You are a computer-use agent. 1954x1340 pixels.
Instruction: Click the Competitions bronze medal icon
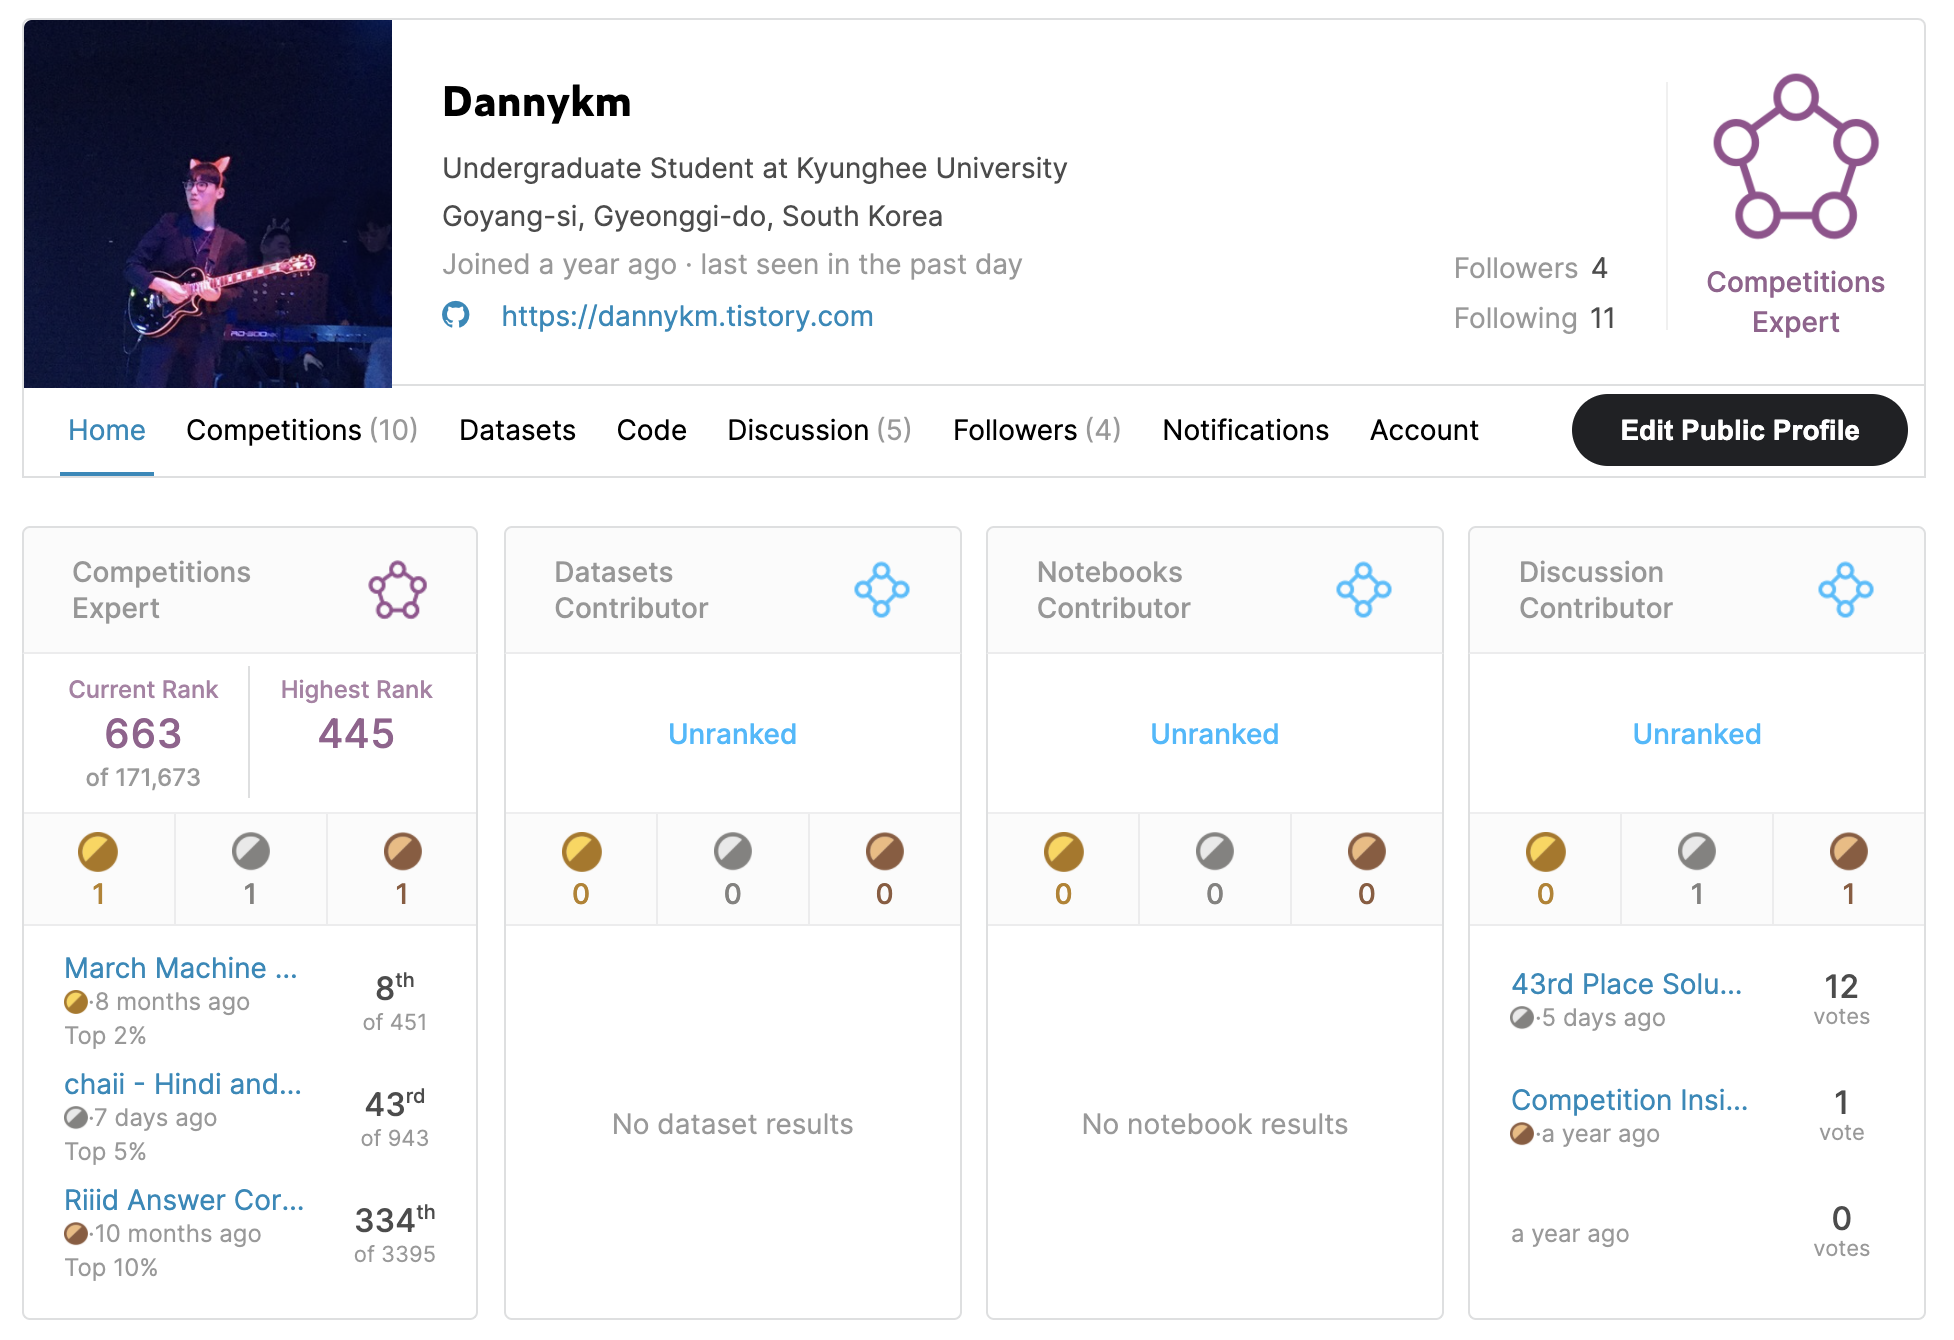click(x=402, y=852)
